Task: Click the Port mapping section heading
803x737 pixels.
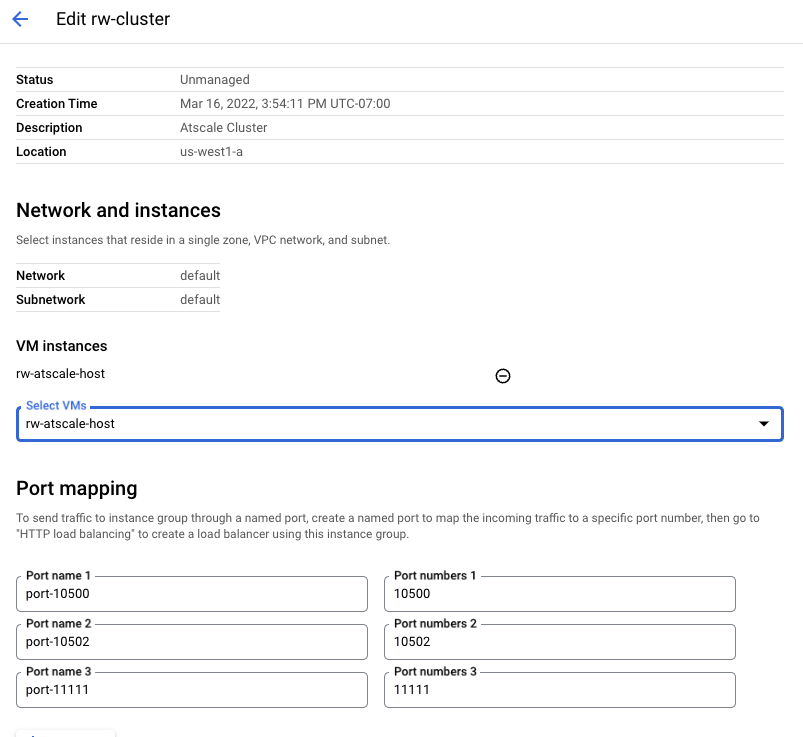Action: tap(77, 489)
